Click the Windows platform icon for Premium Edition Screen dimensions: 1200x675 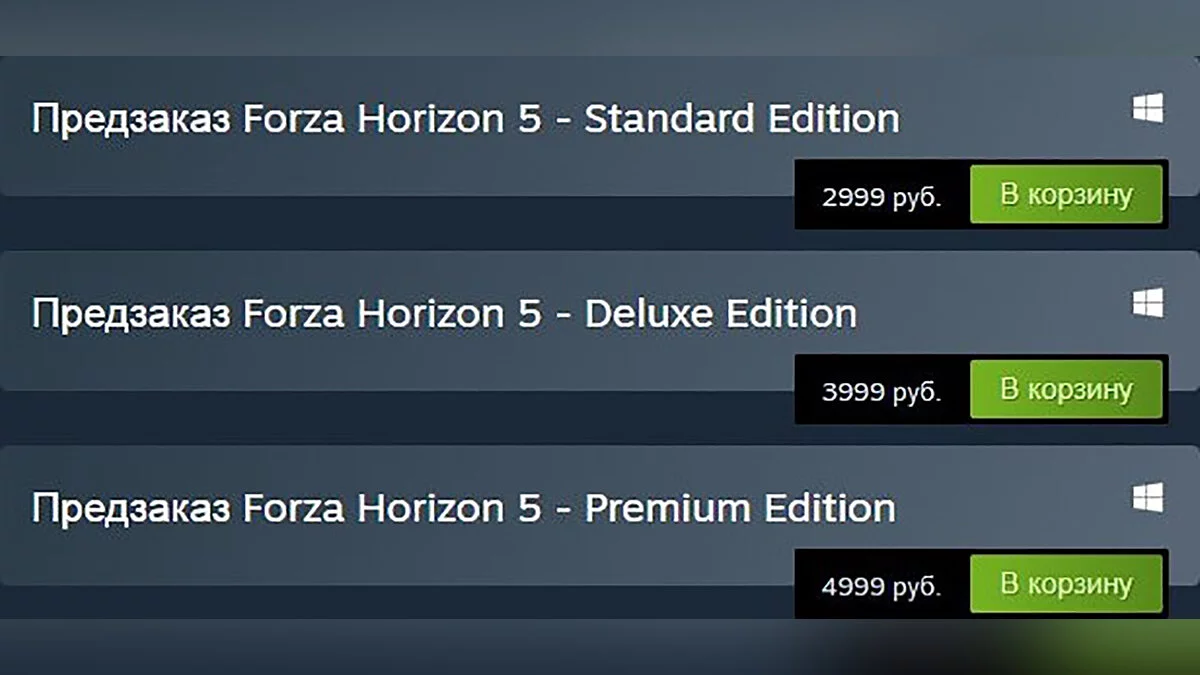[x=1147, y=497]
